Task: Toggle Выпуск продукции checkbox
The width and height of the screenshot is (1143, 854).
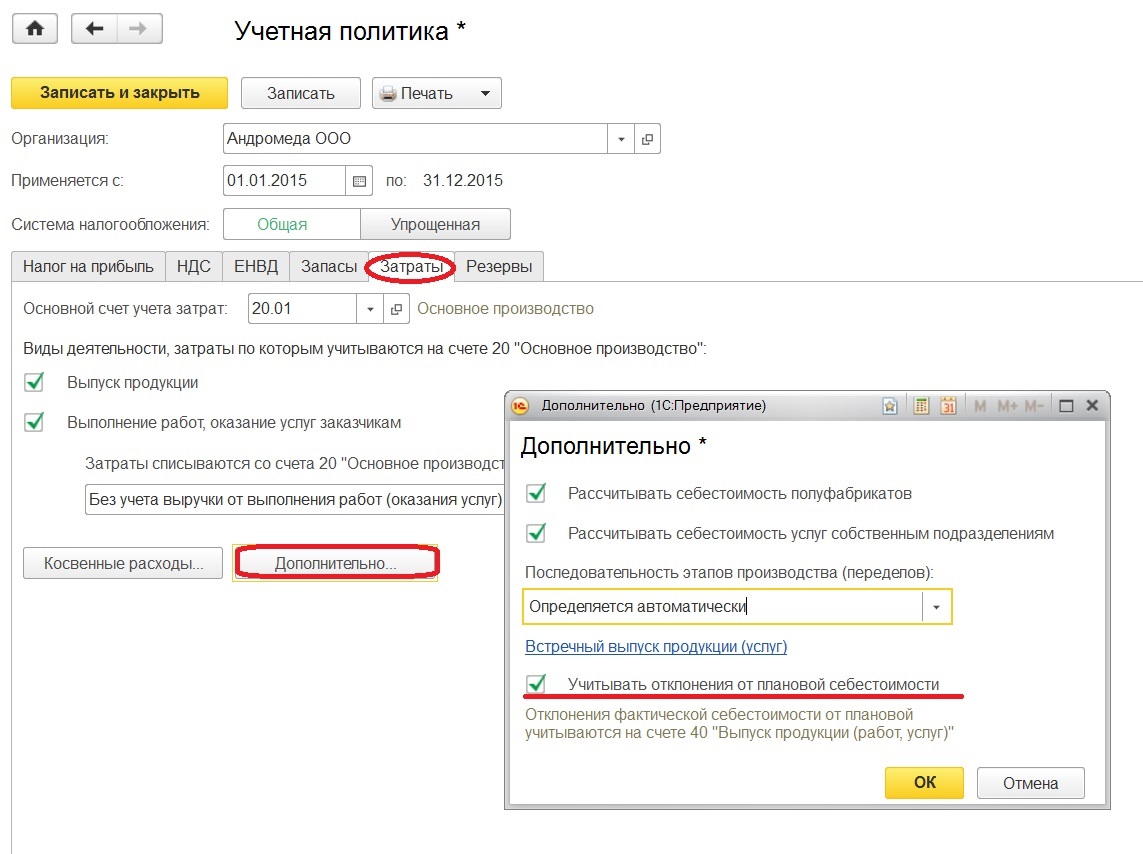Action: pos(34,383)
